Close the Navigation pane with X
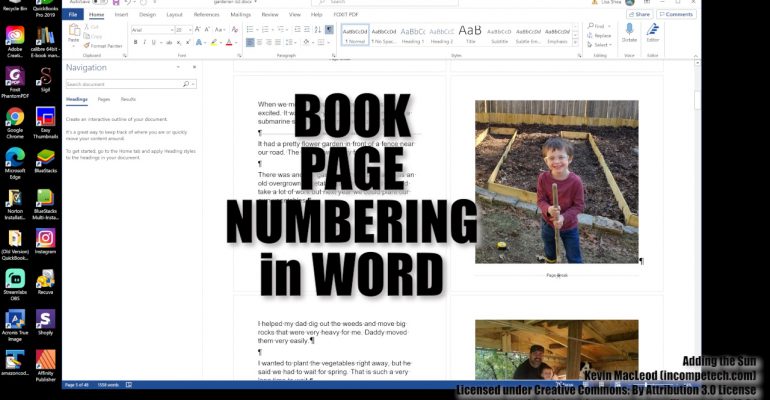The height and width of the screenshot is (400, 770). [x=194, y=67]
